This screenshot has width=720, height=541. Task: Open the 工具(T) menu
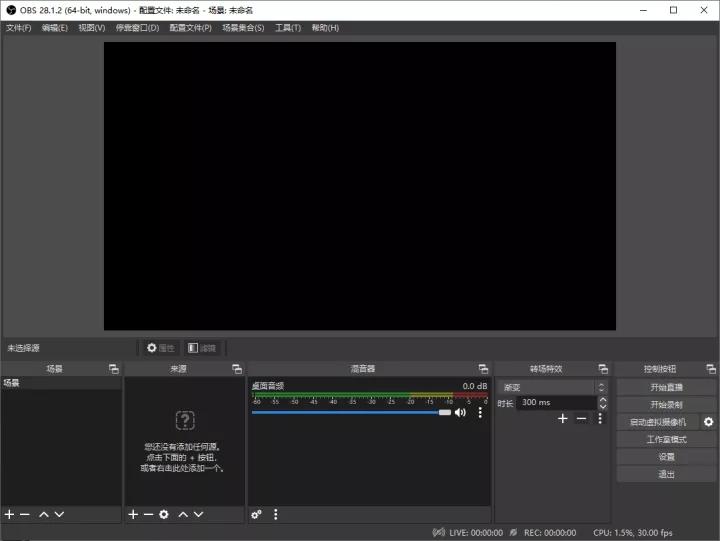click(288, 28)
